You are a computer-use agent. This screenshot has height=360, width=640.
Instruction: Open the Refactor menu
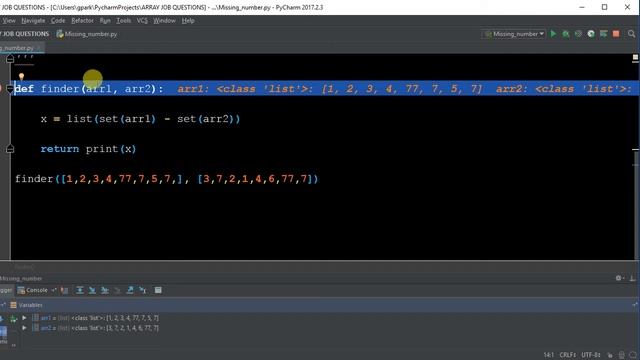click(x=82, y=20)
